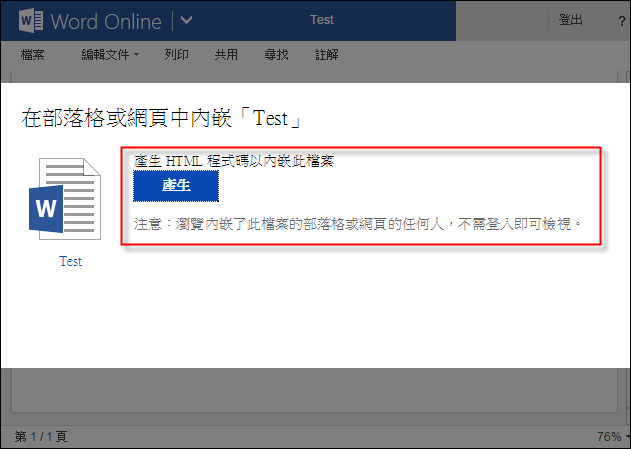Click the Test document title in header

click(322, 20)
